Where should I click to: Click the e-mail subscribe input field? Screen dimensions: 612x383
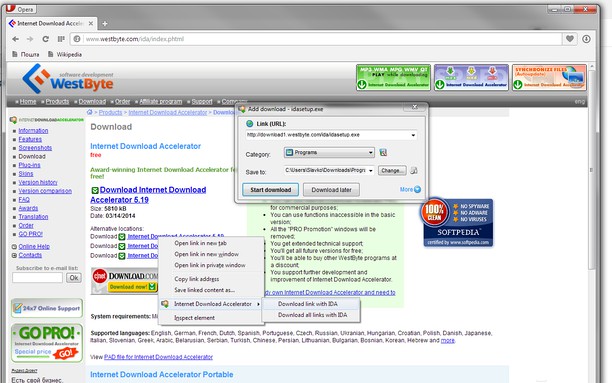coord(37,278)
